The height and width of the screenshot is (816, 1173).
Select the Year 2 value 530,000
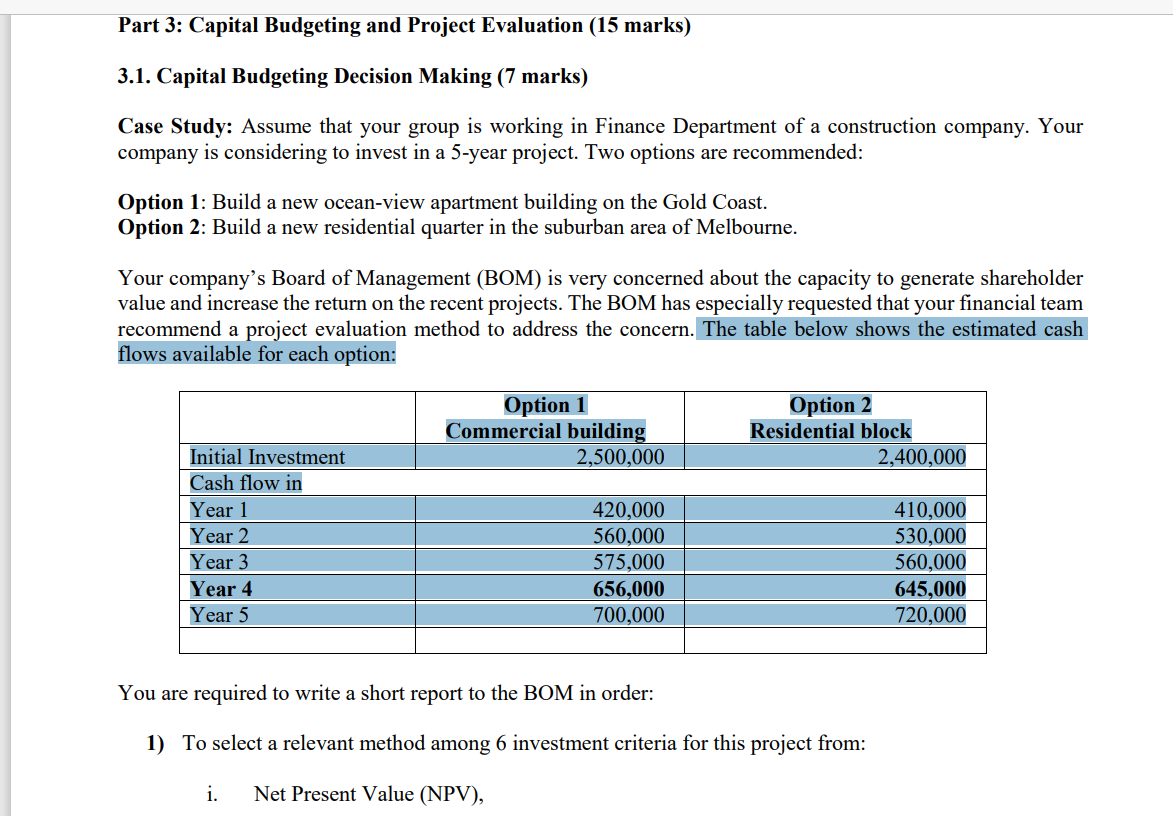click(930, 536)
